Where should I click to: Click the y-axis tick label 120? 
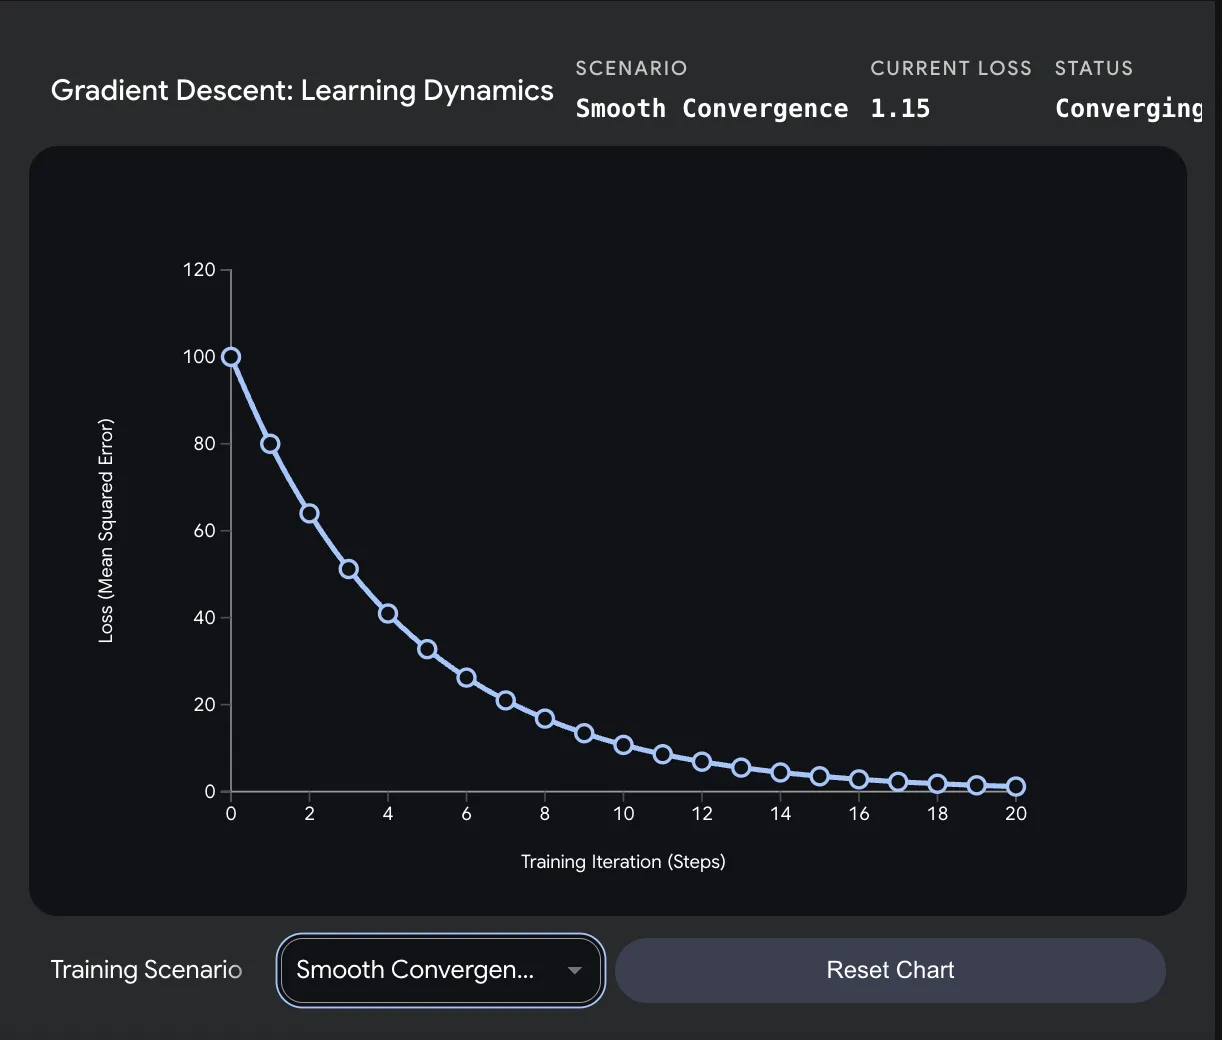click(x=199, y=270)
